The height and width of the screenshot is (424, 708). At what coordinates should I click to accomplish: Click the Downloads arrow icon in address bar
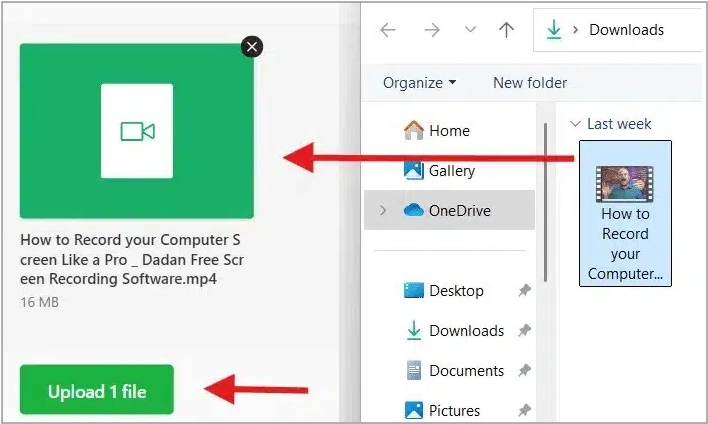pos(554,30)
